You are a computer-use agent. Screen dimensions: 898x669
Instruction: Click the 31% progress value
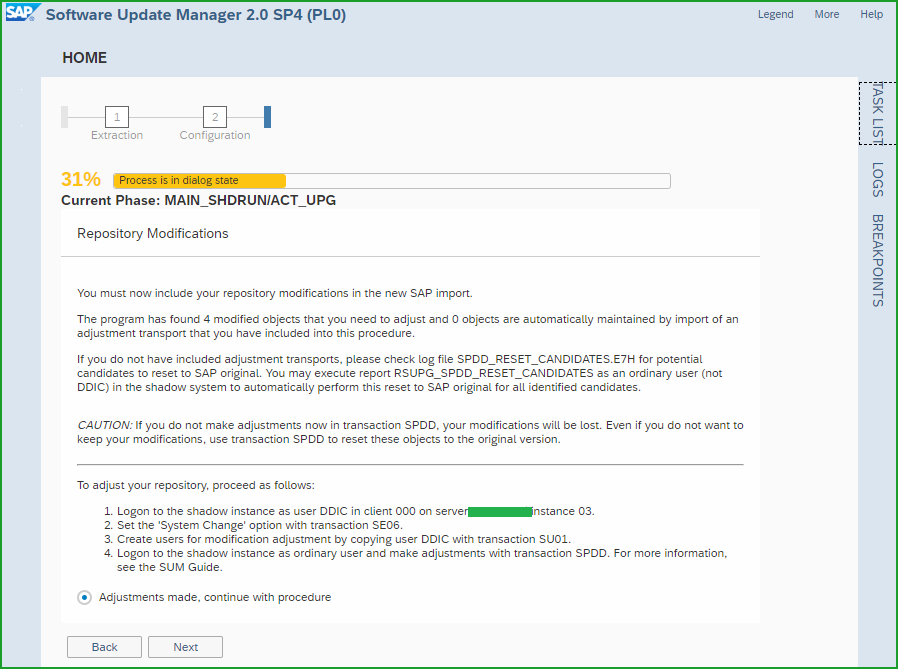(81, 179)
